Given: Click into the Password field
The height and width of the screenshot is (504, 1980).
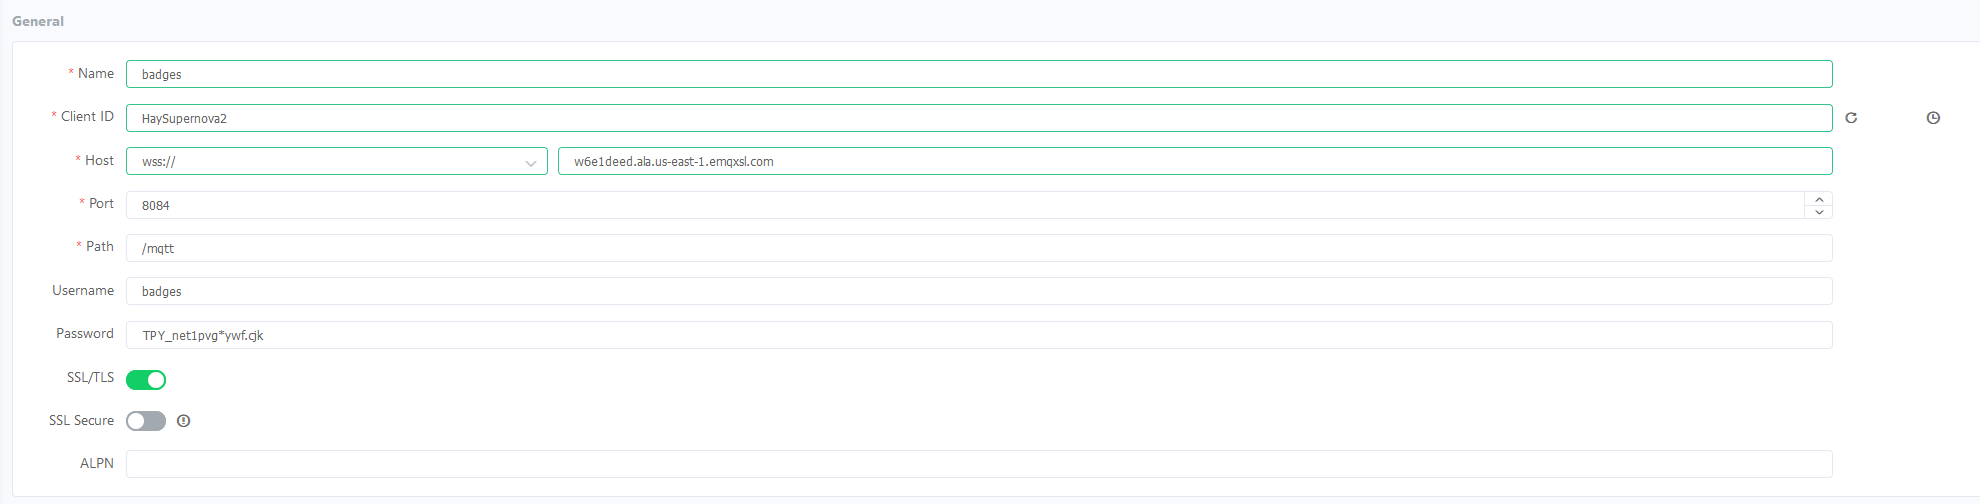Looking at the screenshot, I should pyautogui.click(x=978, y=335).
